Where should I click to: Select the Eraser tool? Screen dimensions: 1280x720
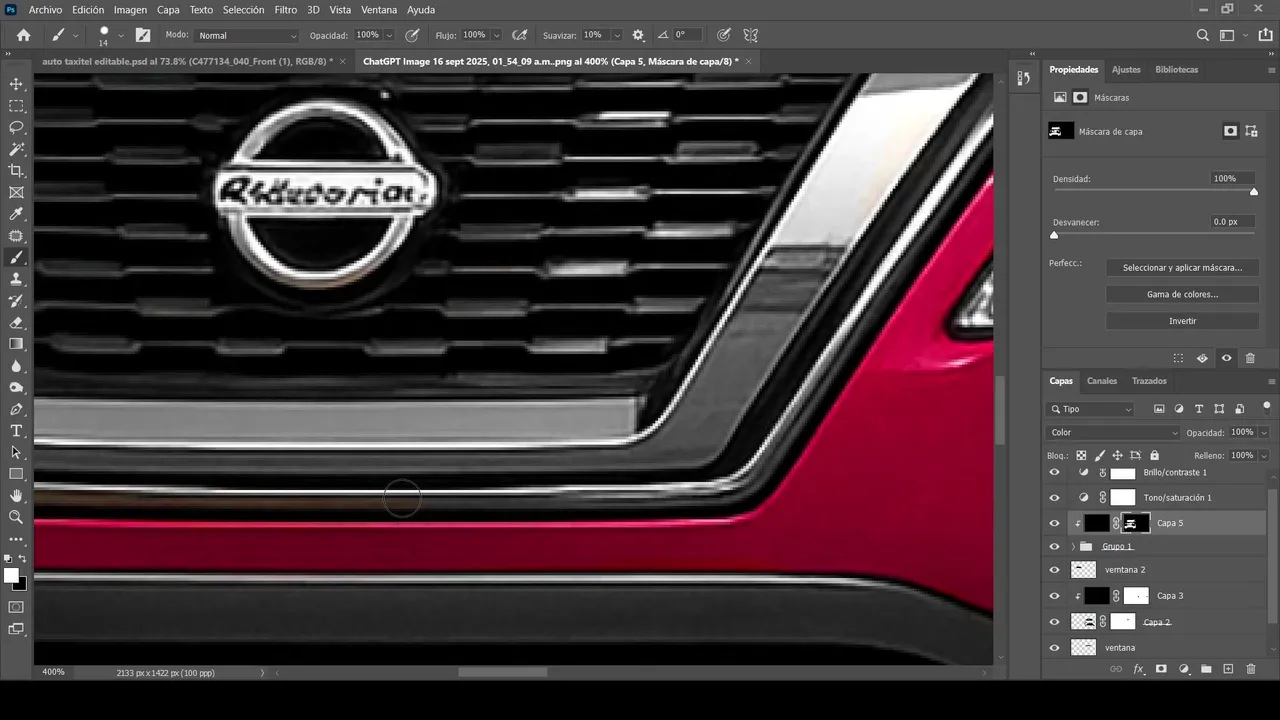(16, 323)
